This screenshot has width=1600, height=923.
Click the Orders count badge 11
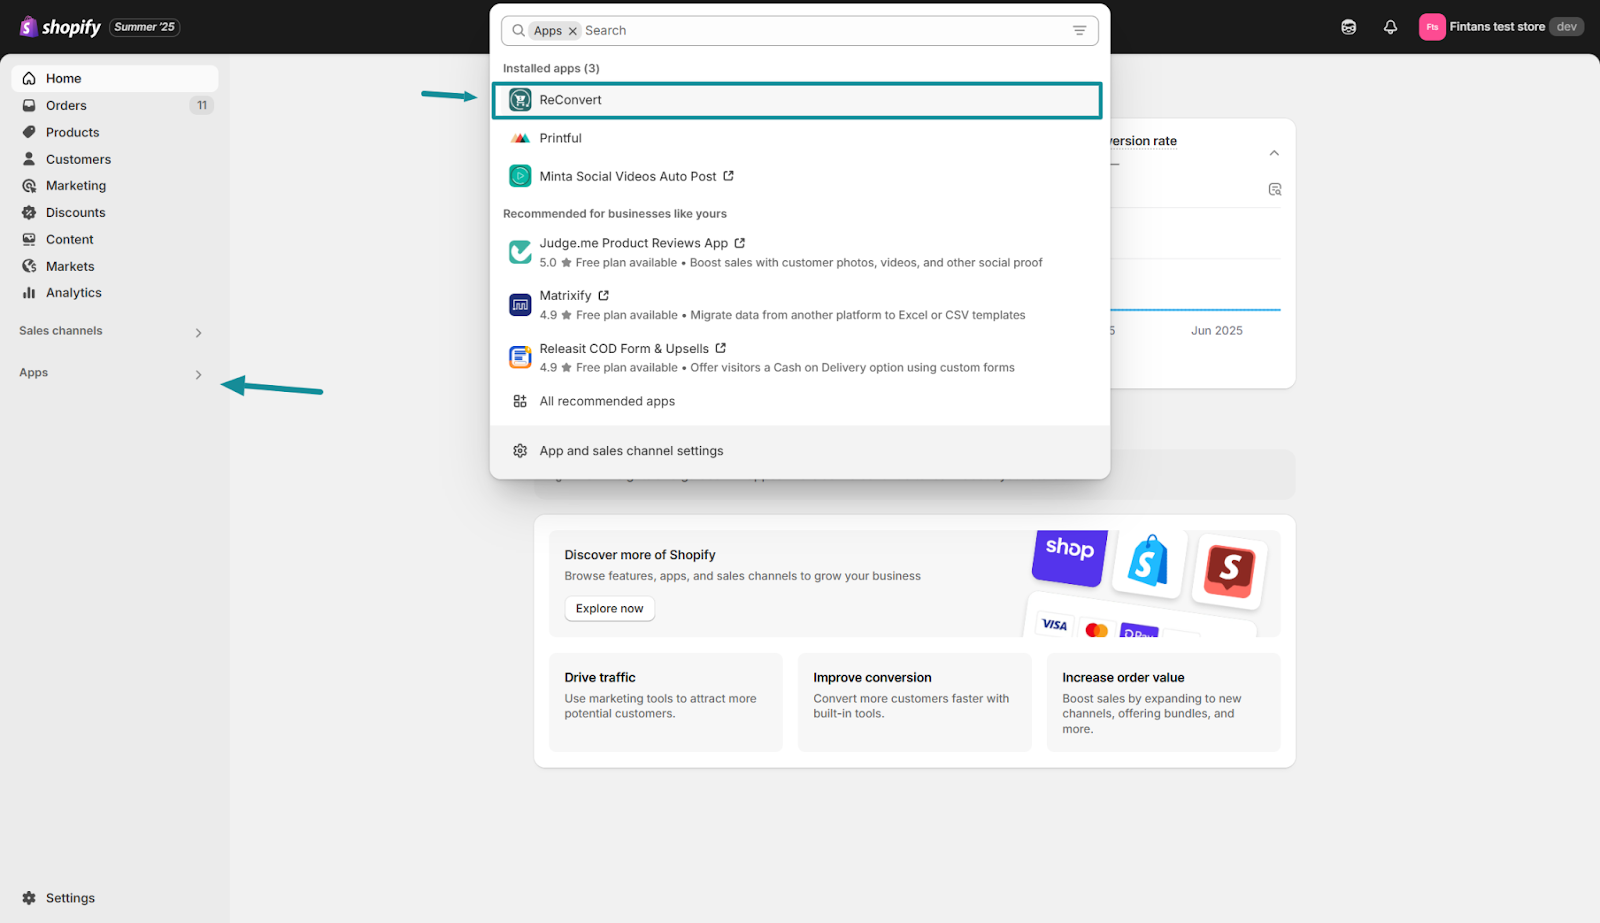coord(202,105)
